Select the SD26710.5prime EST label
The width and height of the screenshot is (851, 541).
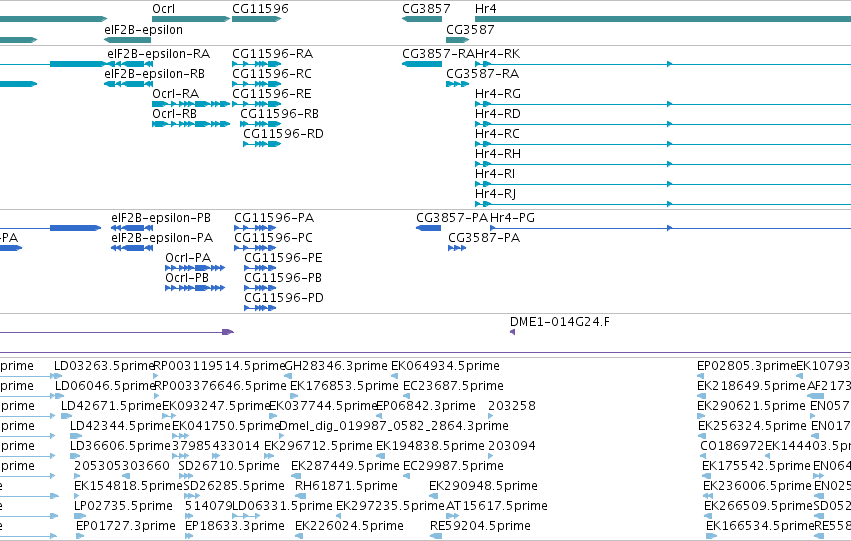229,467
